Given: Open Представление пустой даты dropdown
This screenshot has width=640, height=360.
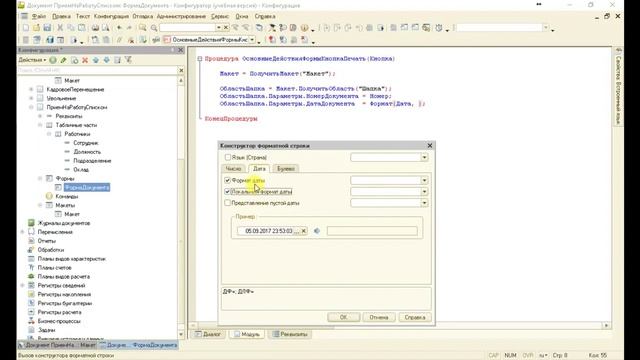Looking at the screenshot, I should click(424, 203).
